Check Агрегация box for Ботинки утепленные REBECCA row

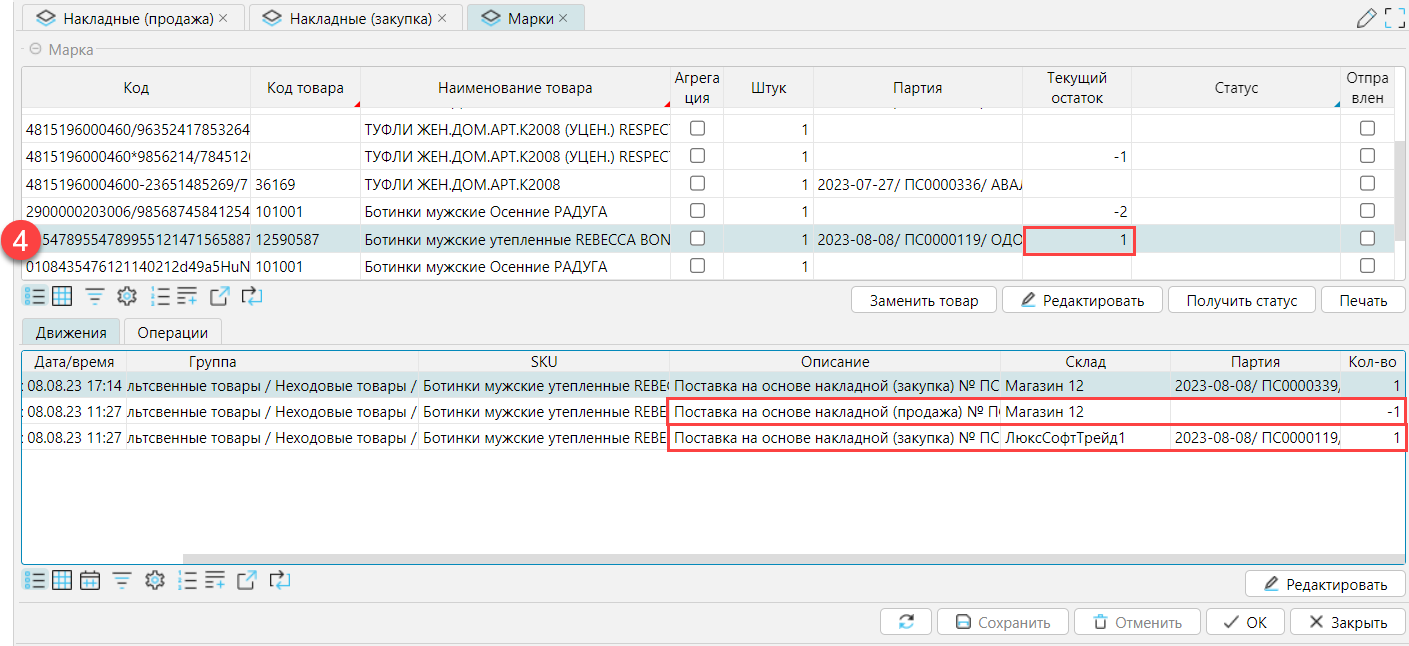pos(698,239)
